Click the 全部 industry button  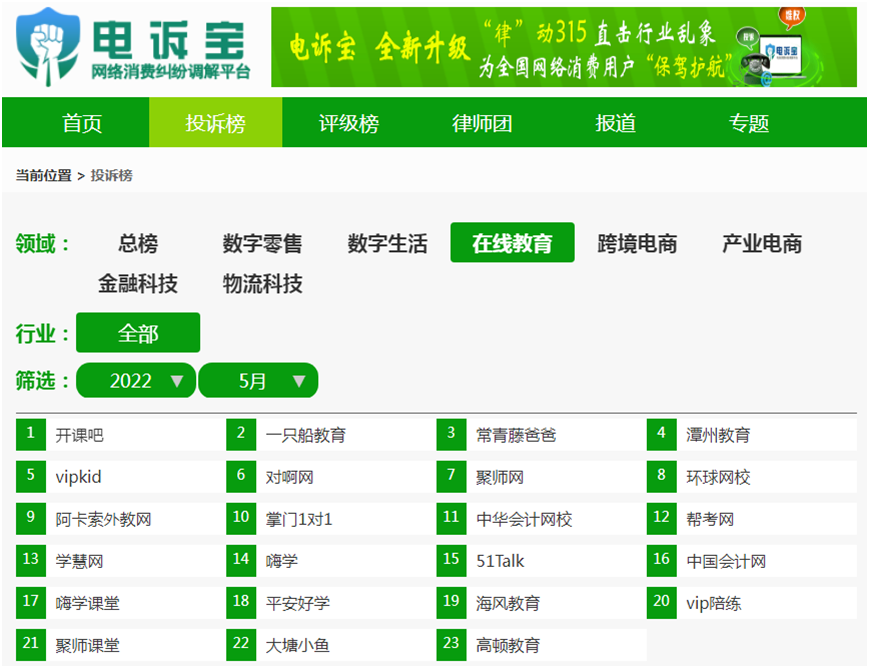[x=138, y=333]
